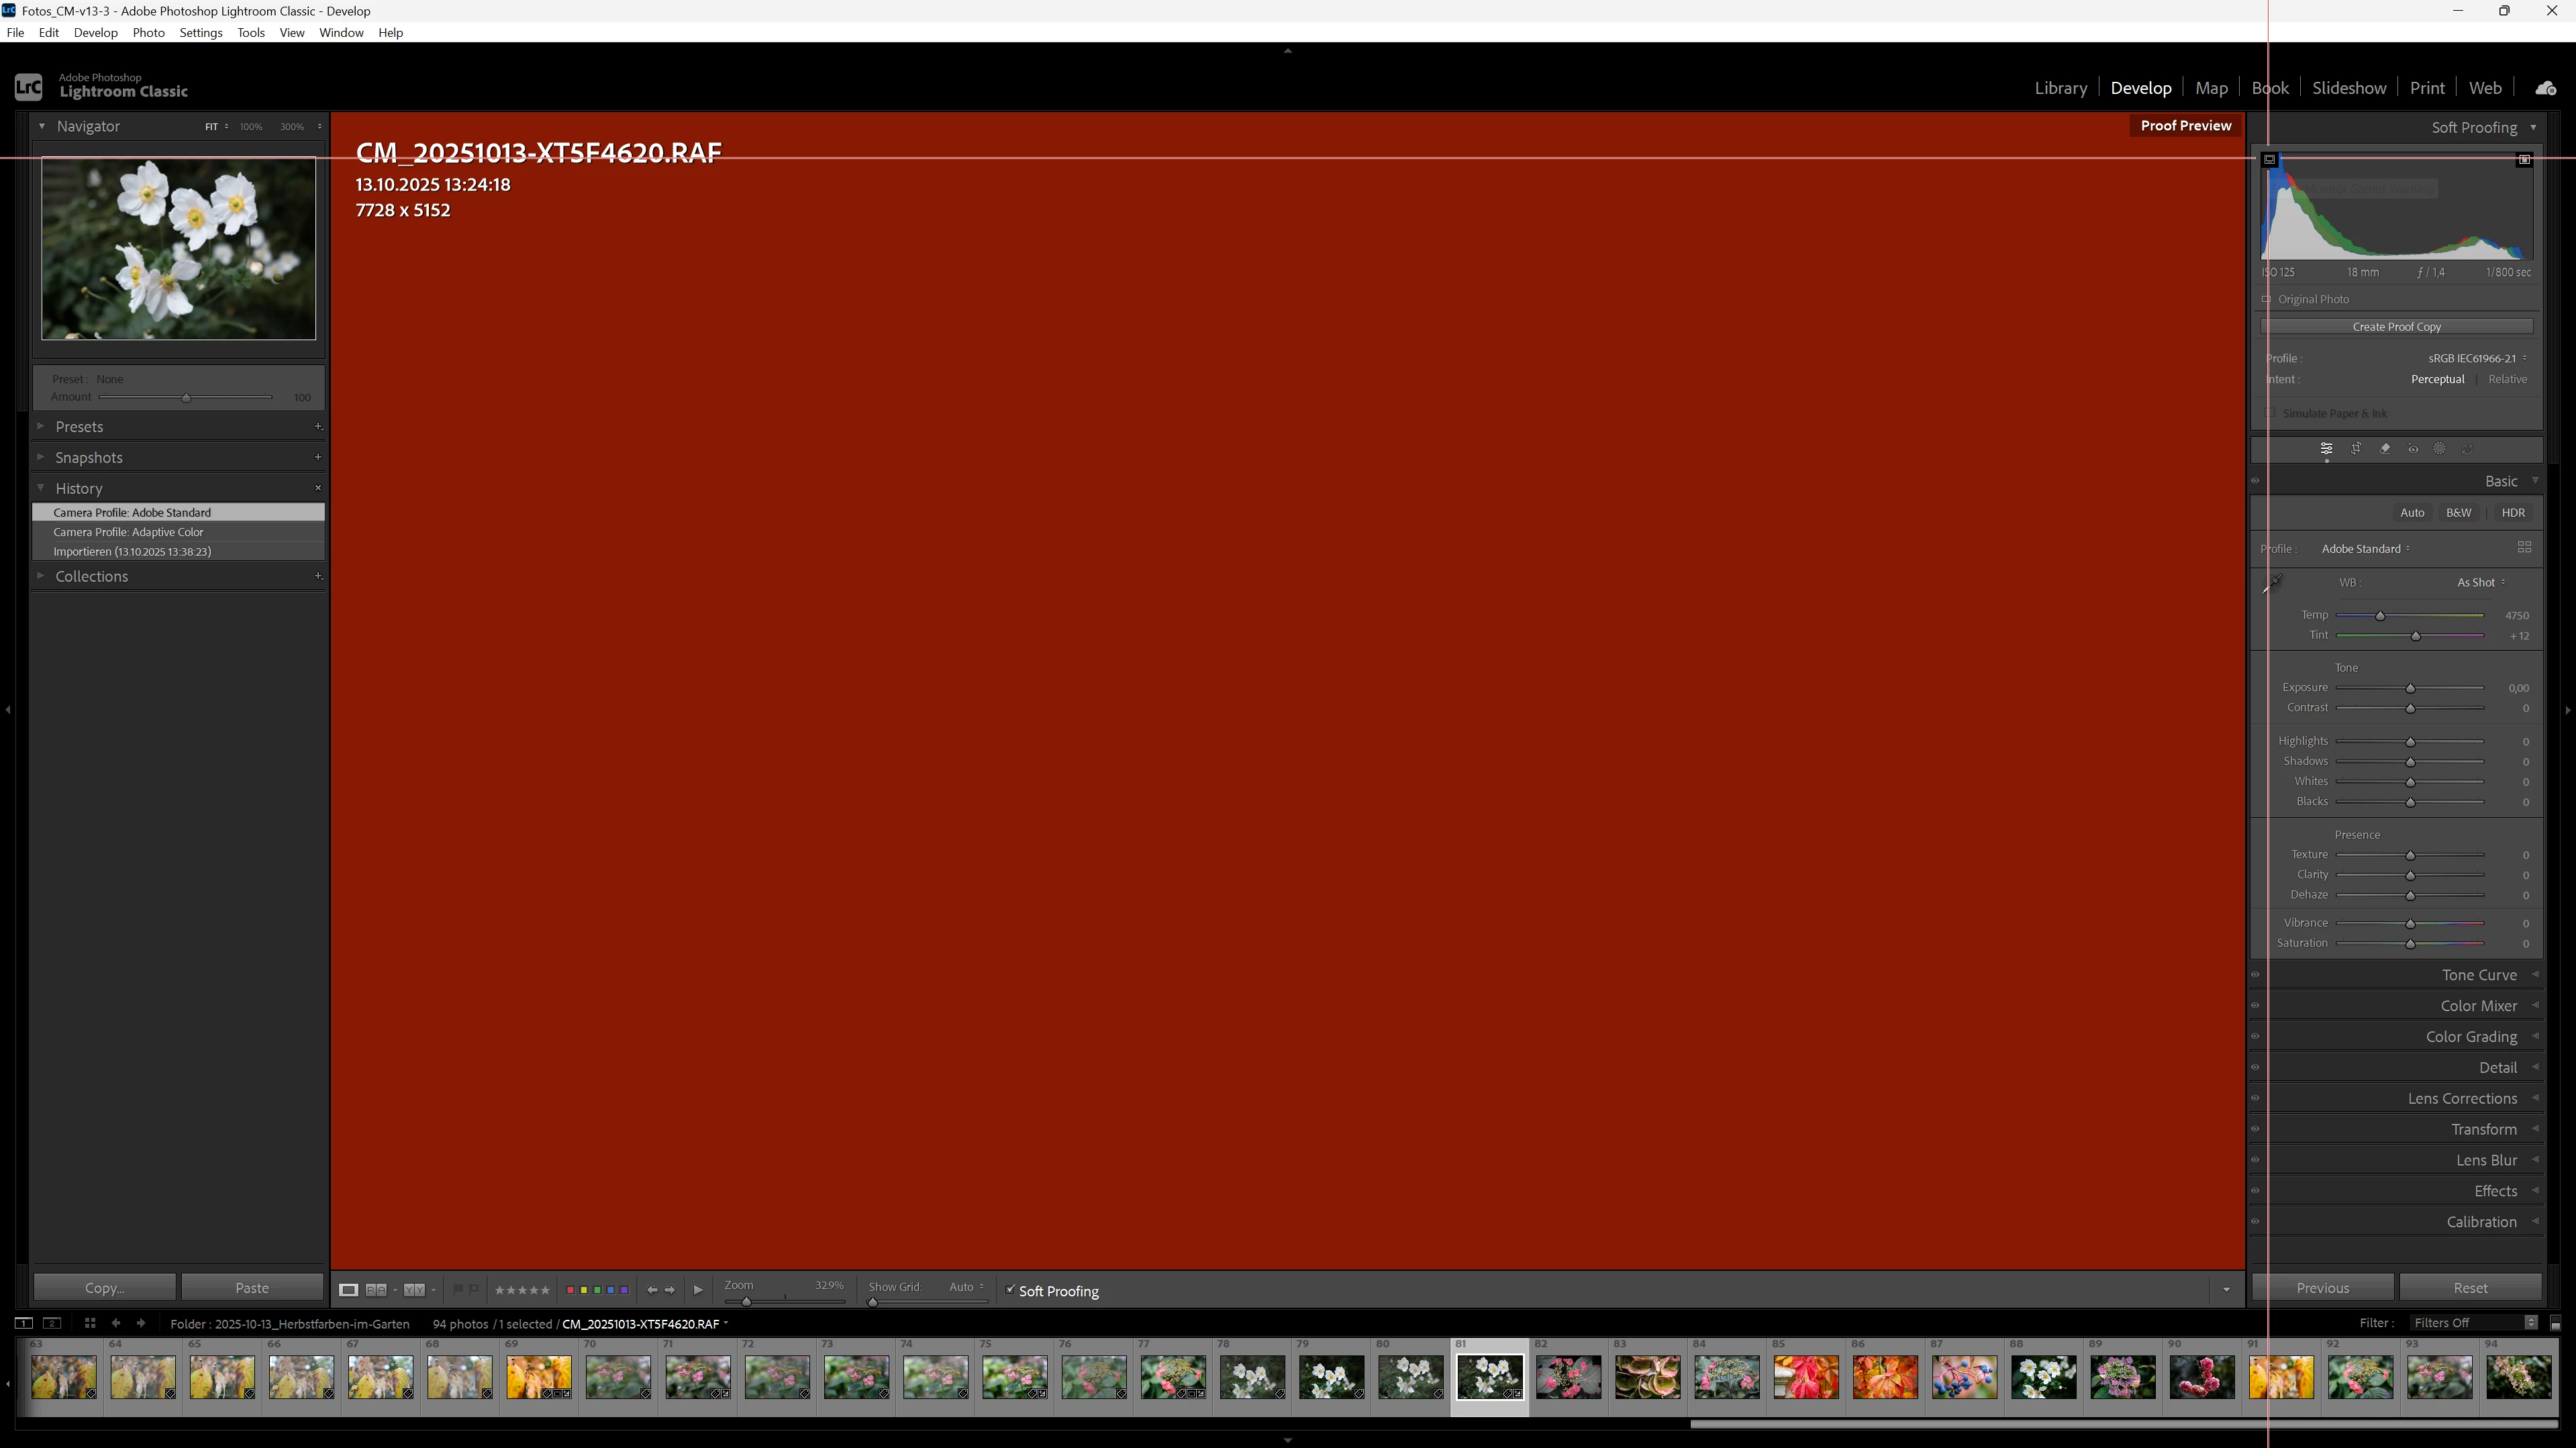Screen dimensions: 2576x1448
Task: Click the Exposure slider handle
Action: click(2410, 688)
